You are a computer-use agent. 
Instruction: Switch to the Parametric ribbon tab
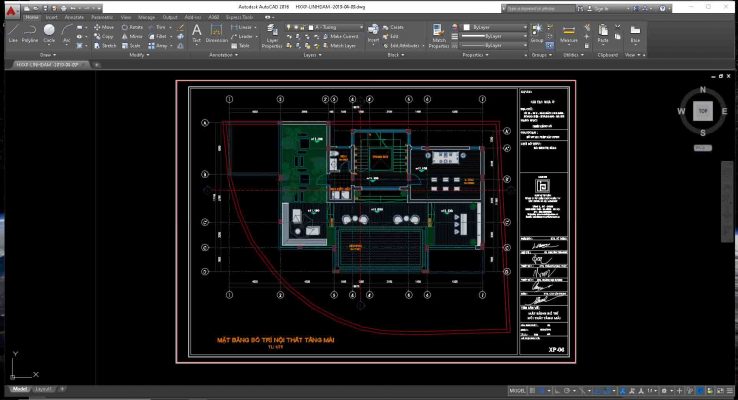[x=102, y=17]
